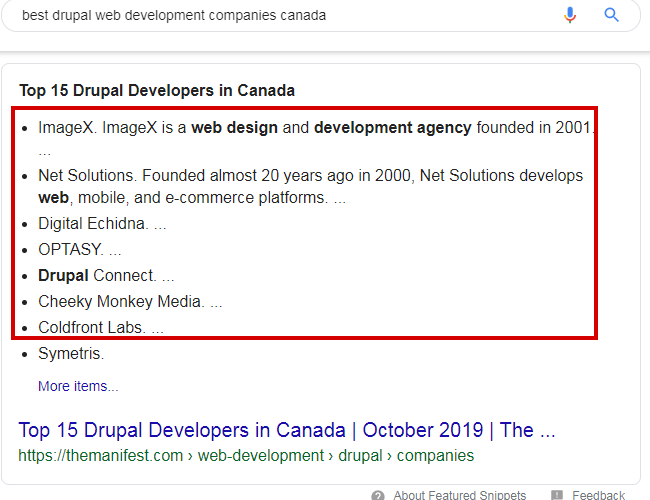Screen dimensions: 650x500
Task: Open 'More items...' link
Action: 78,386
